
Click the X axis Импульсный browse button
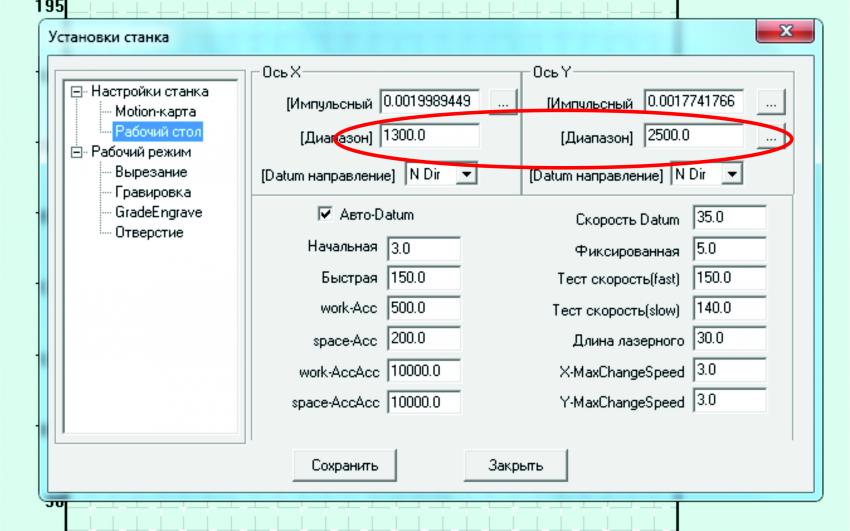[x=505, y=103]
